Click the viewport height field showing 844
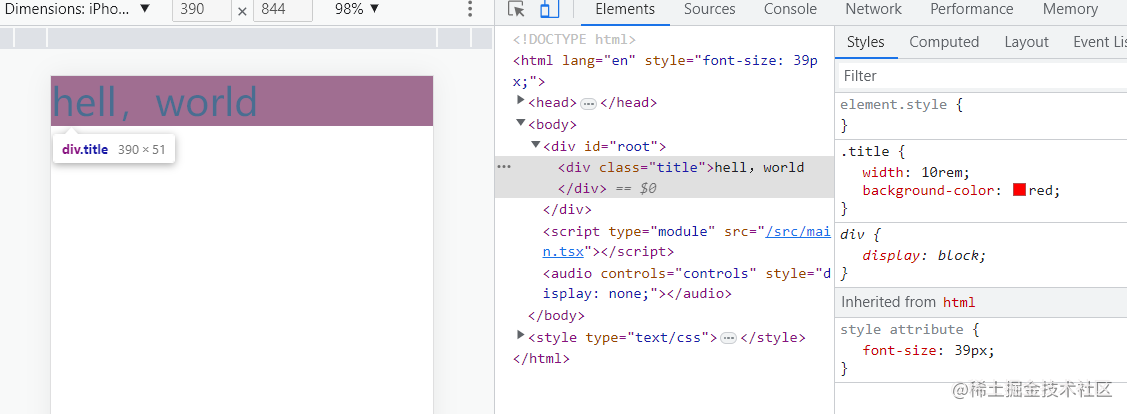The height and width of the screenshot is (414, 1127). click(282, 10)
